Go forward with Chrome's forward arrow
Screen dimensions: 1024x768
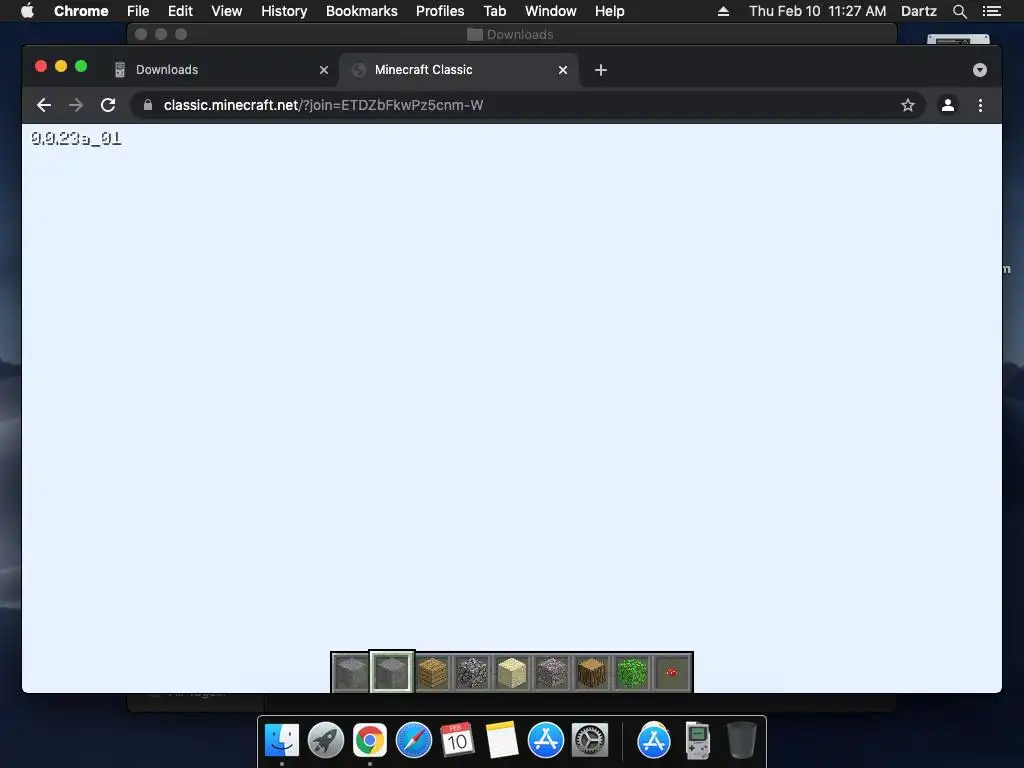click(x=76, y=105)
